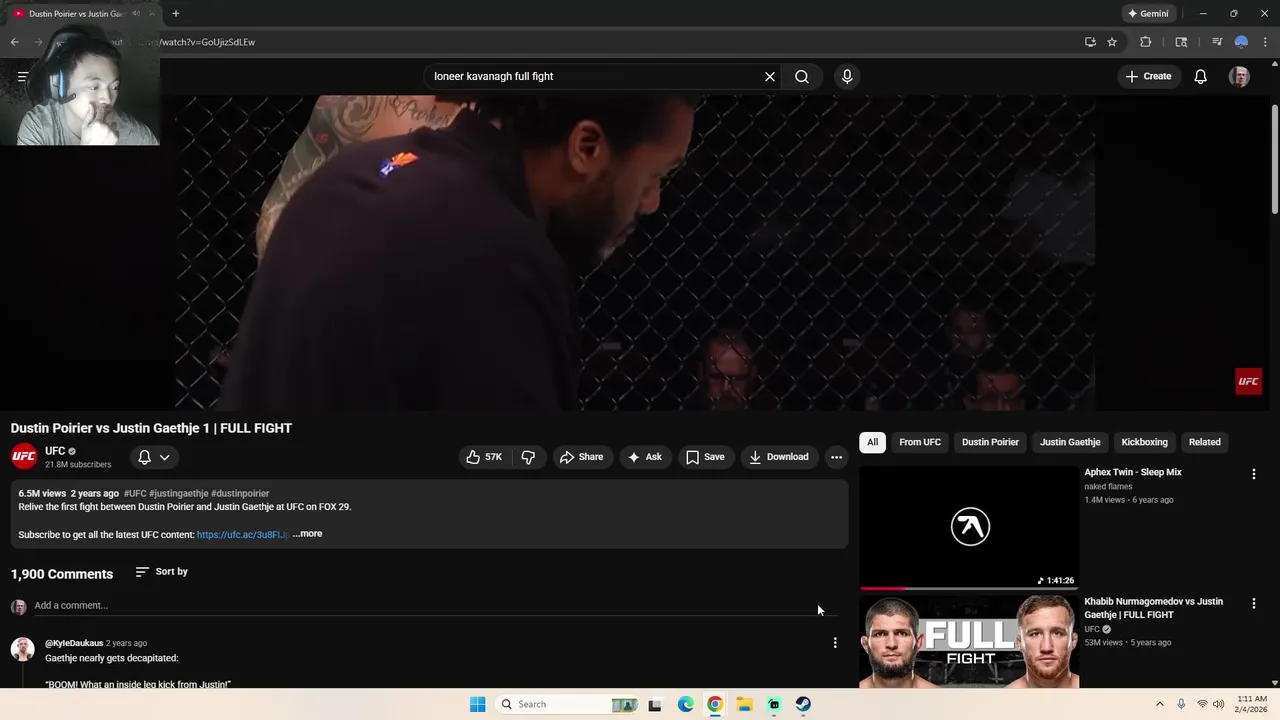Open the UFC channel name link

(x=55, y=451)
